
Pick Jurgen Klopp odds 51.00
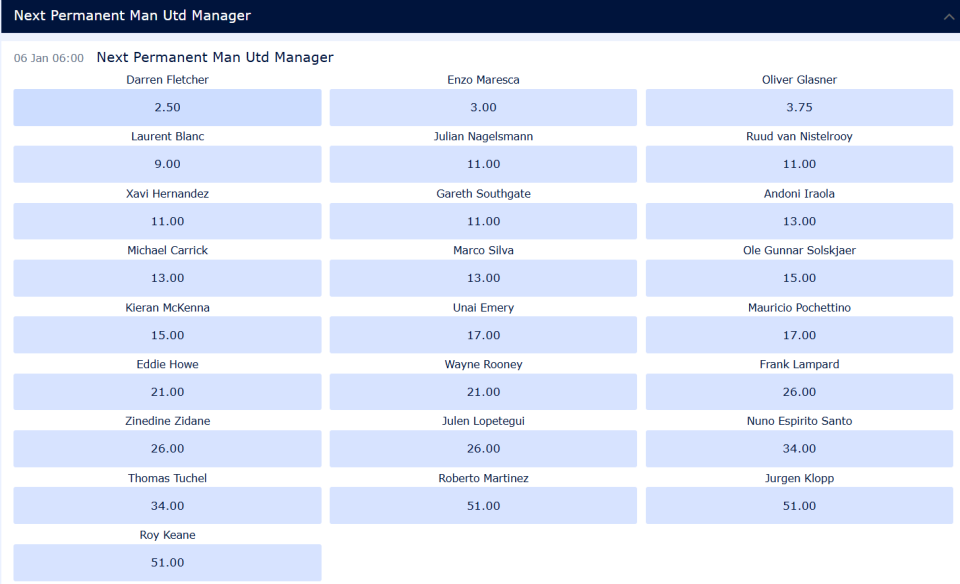coord(799,506)
